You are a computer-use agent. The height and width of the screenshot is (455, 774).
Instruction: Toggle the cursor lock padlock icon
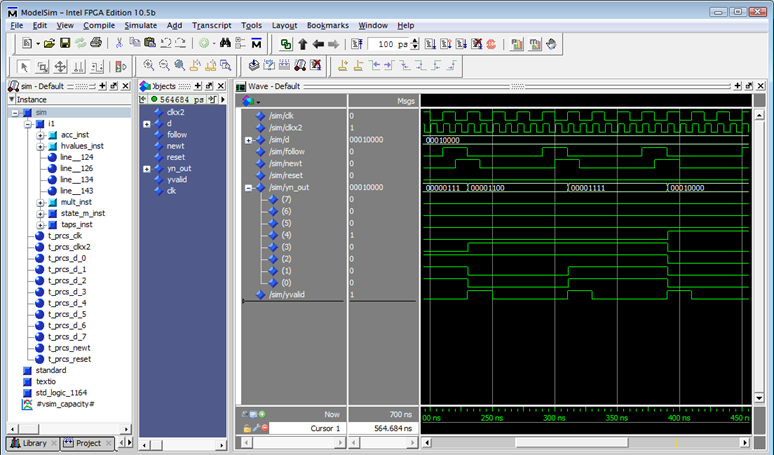coord(246,428)
